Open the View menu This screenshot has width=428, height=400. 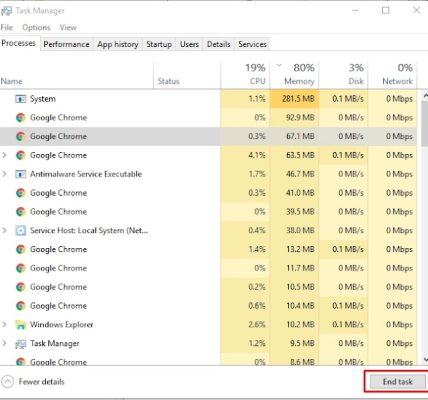(x=68, y=27)
